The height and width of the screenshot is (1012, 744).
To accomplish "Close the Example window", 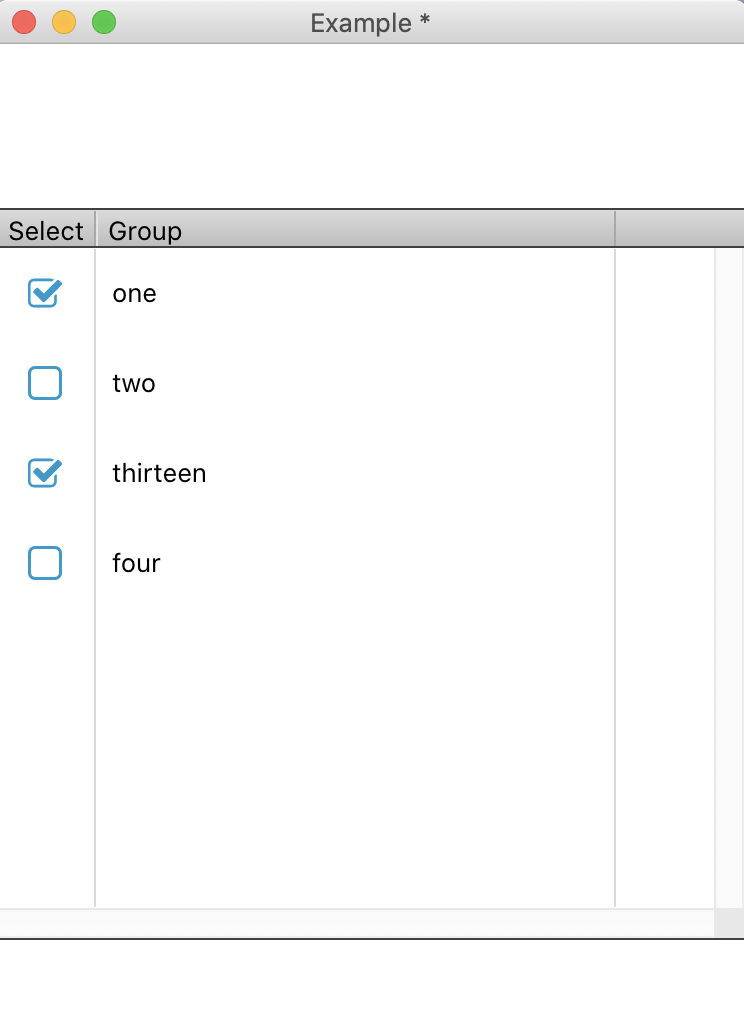I will [24, 22].
